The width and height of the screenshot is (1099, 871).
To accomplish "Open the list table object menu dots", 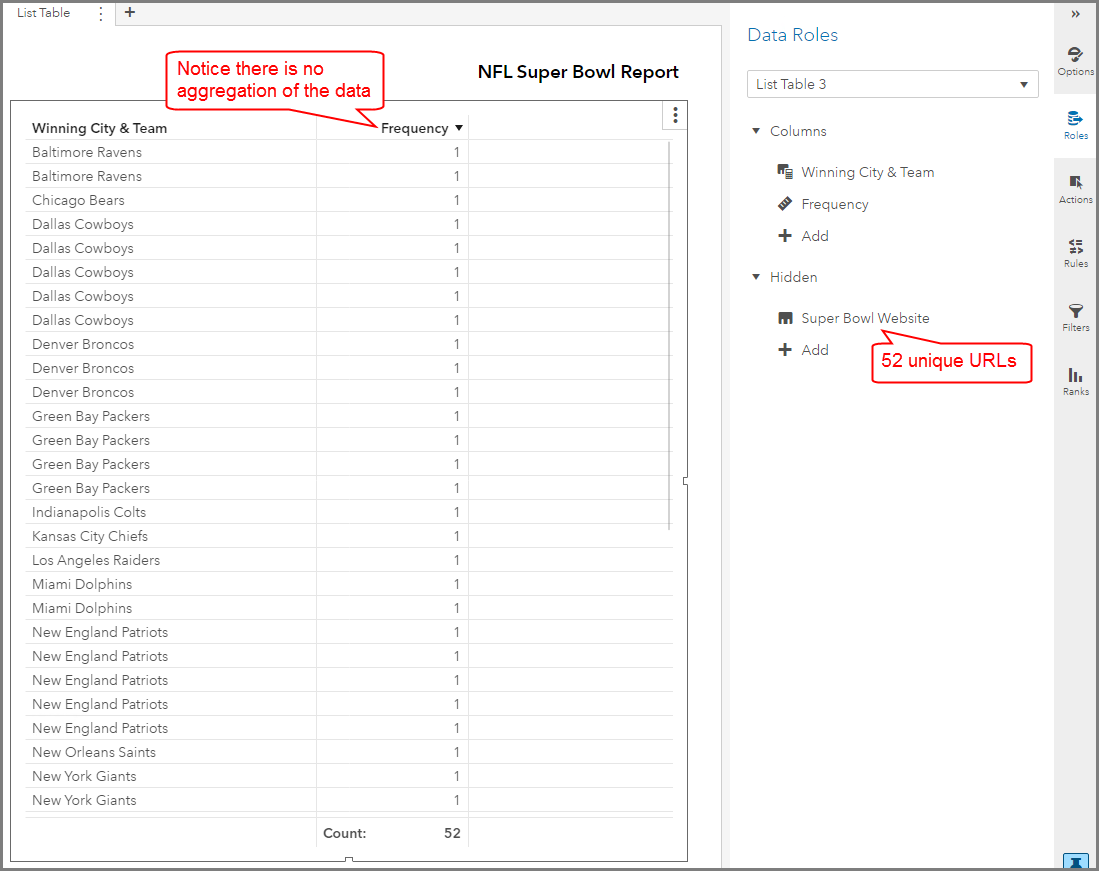I will coord(675,116).
